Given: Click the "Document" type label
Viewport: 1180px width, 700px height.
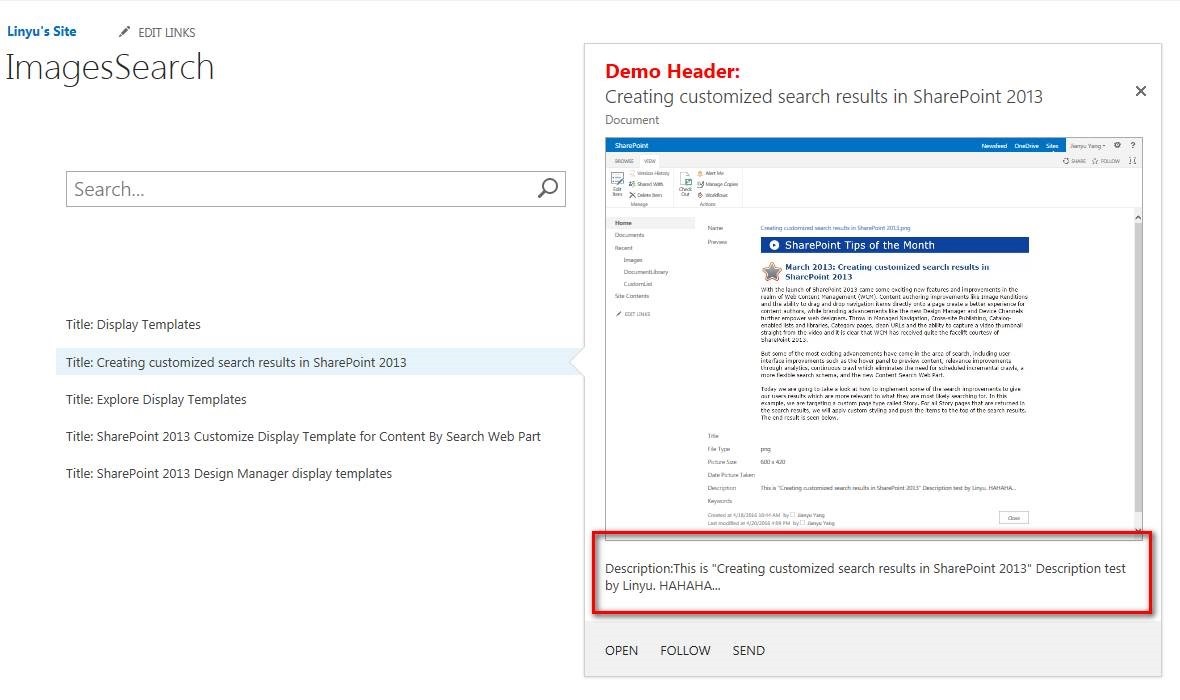Looking at the screenshot, I should (x=632, y=120).
